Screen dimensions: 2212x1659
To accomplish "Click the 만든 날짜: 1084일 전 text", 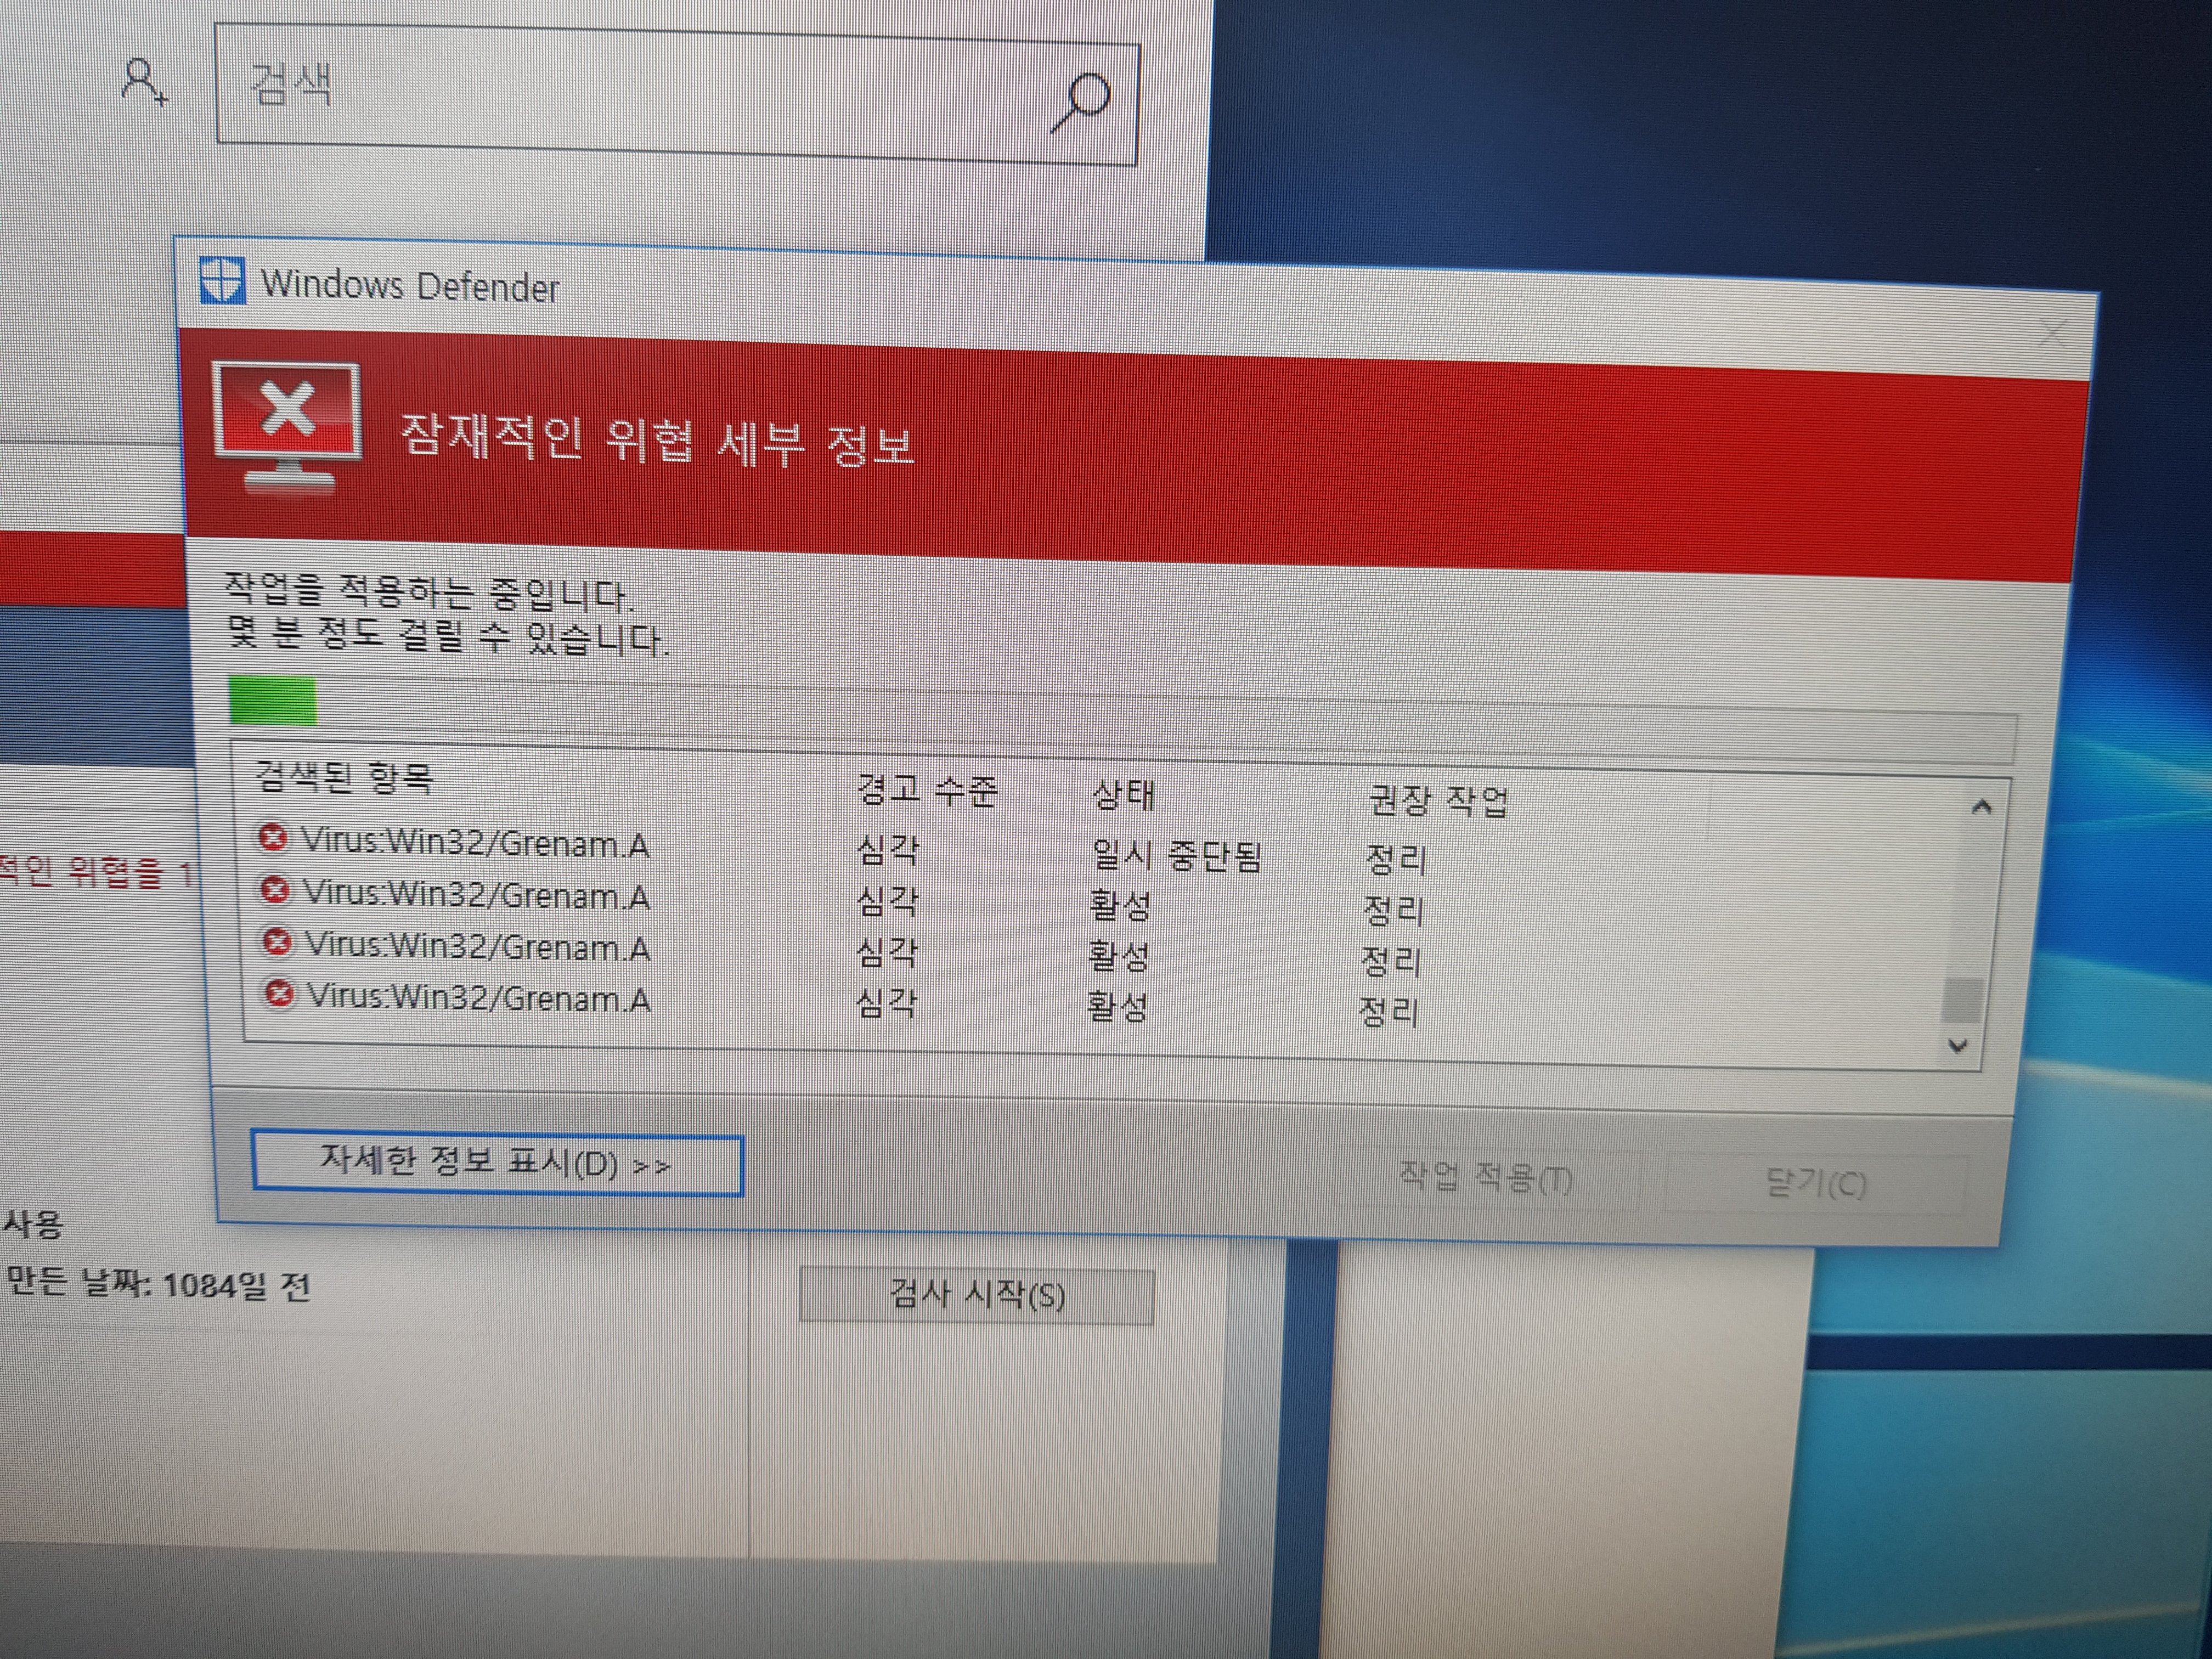I will coord(159,1284).
